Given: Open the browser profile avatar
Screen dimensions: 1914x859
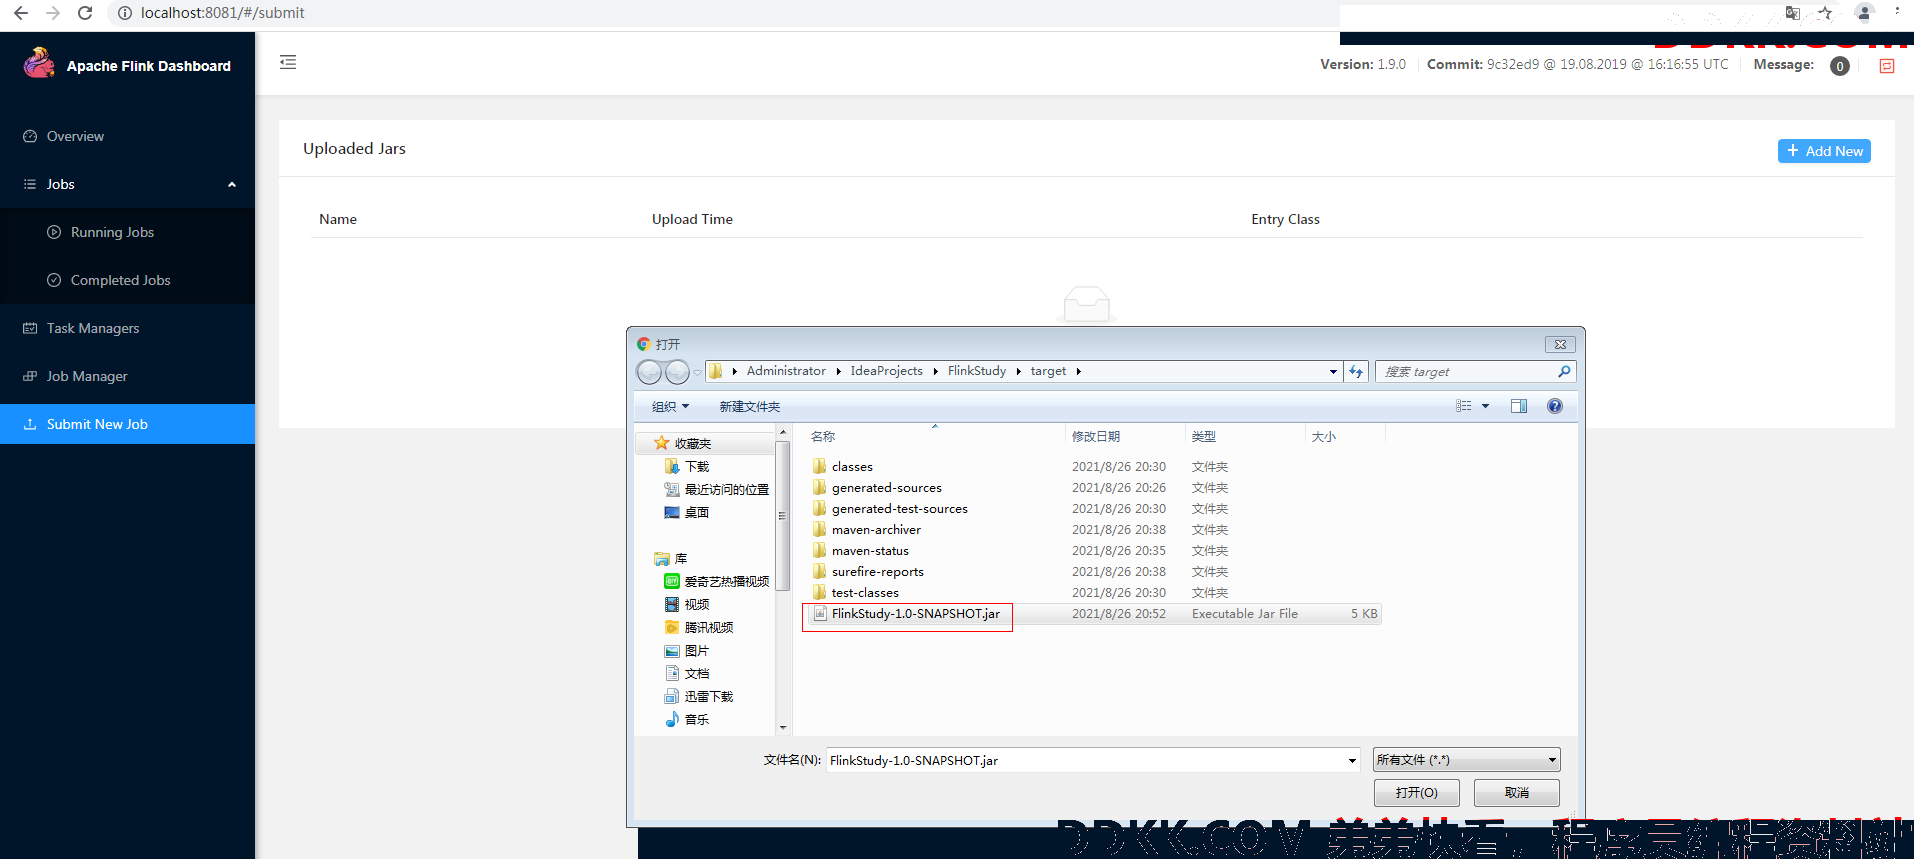Looking at the screenshot, I should pyautogui.click(x=1864, y=13).
